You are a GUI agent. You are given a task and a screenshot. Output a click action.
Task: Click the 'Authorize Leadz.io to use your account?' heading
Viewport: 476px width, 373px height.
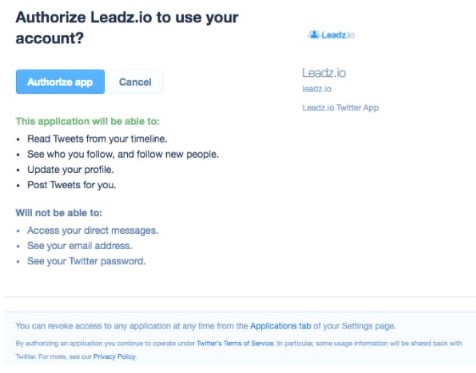click(x=127, y=28)
